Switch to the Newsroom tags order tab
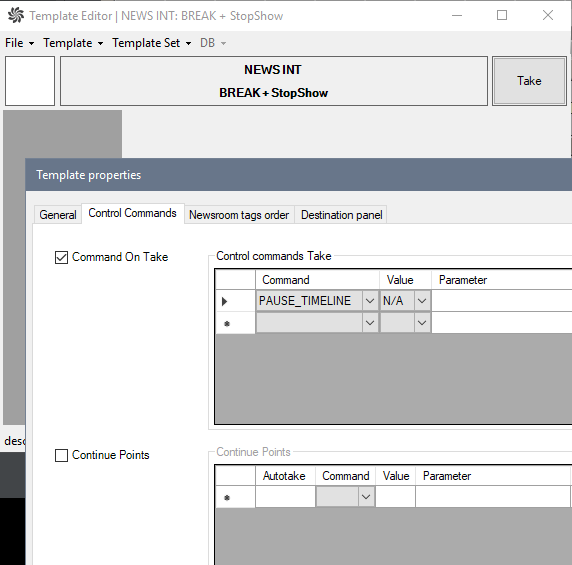The image size is (572, 565). [x=239, y=214]
